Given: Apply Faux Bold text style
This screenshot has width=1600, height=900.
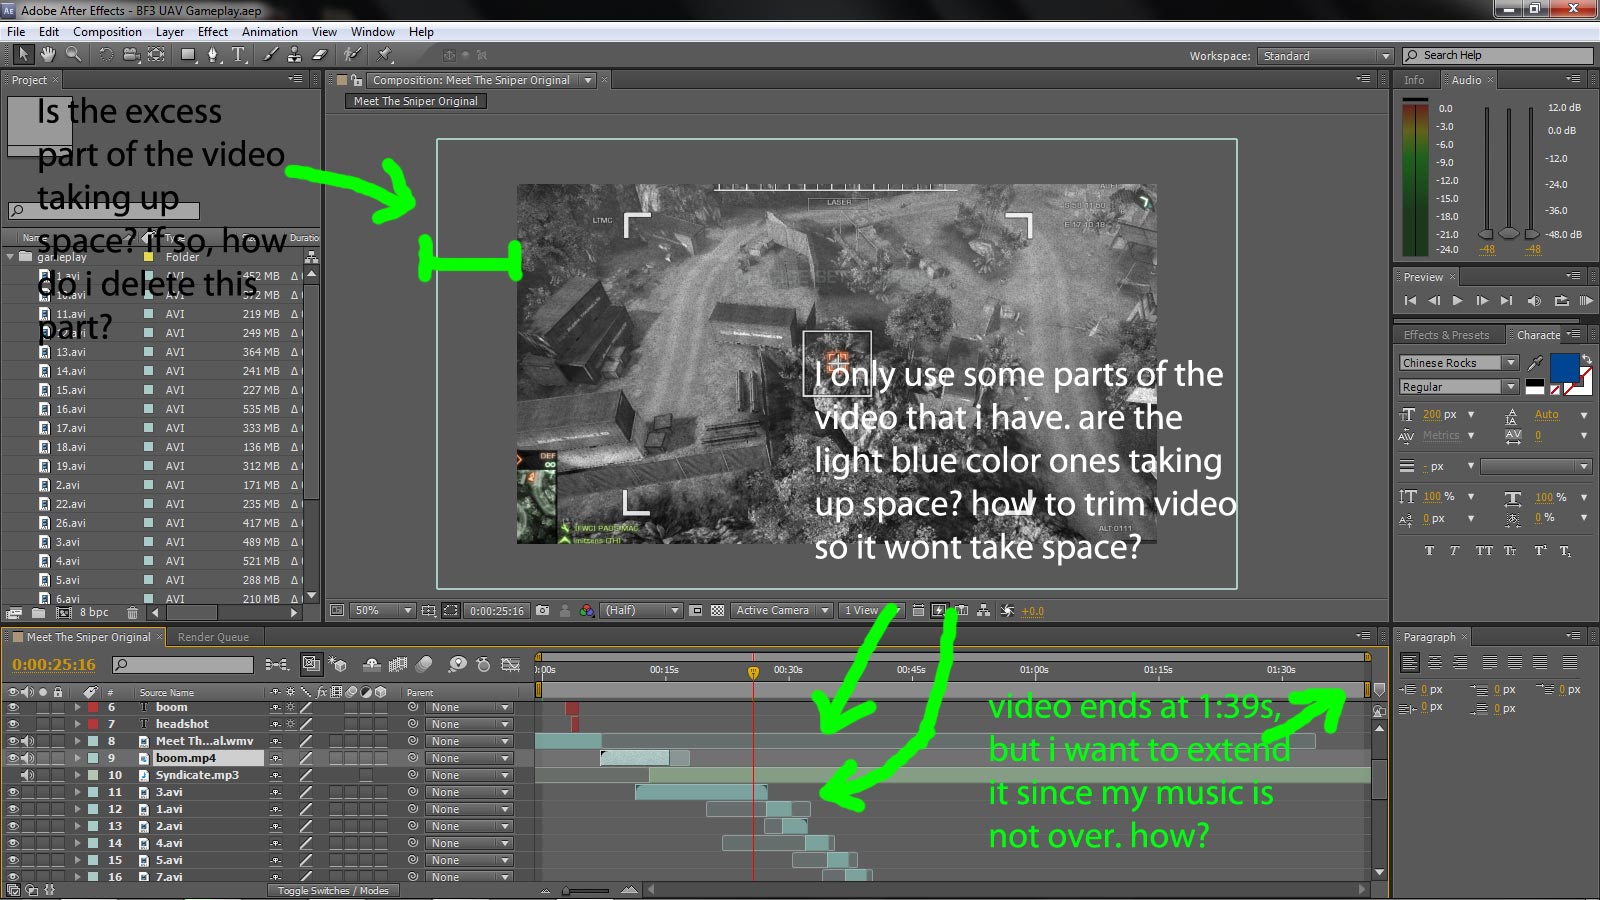Looking at the screenshot, I should tap(1428, 550).
